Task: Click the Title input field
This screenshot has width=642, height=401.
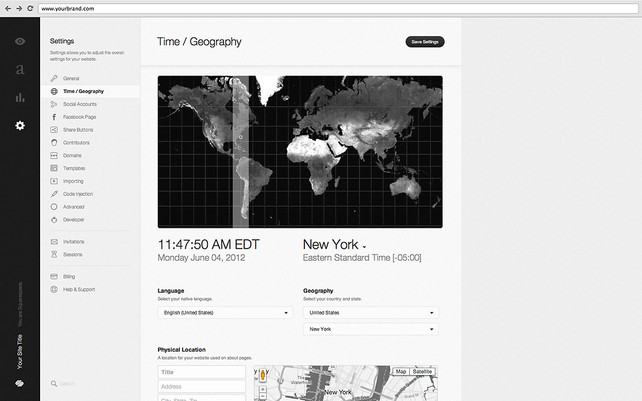Action: click(x=201, y=372)
